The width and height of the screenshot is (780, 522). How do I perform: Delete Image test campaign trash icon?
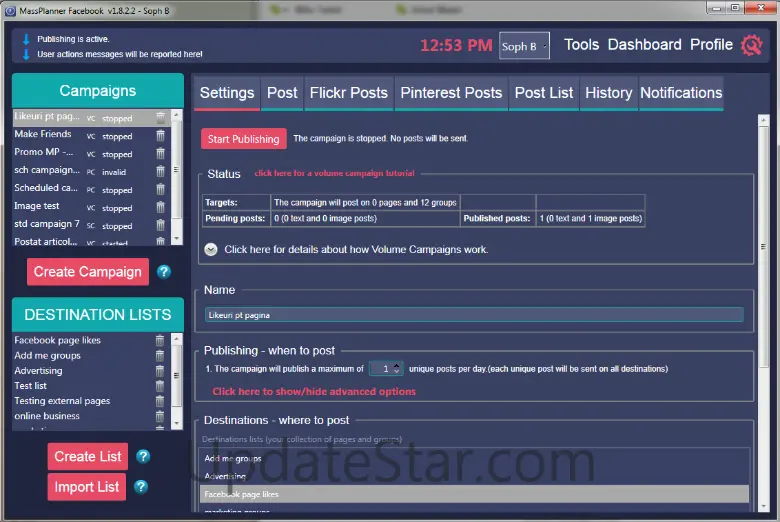pos(160,207)
